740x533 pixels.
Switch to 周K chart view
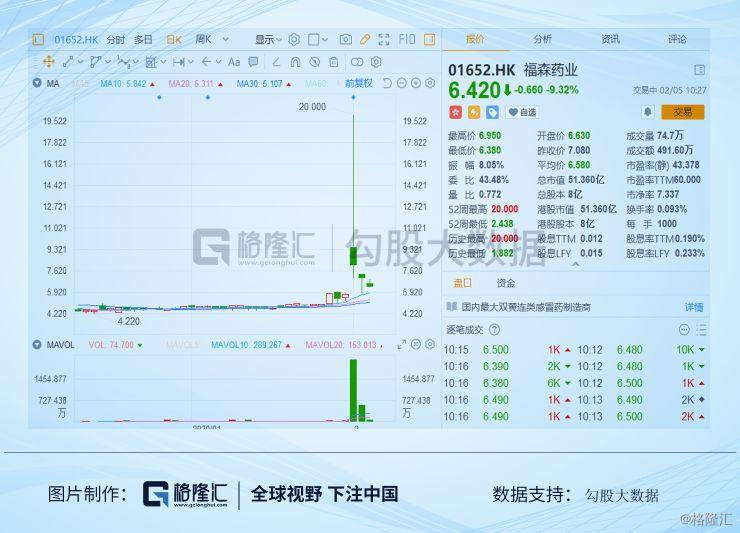click(x=204, y=39)
